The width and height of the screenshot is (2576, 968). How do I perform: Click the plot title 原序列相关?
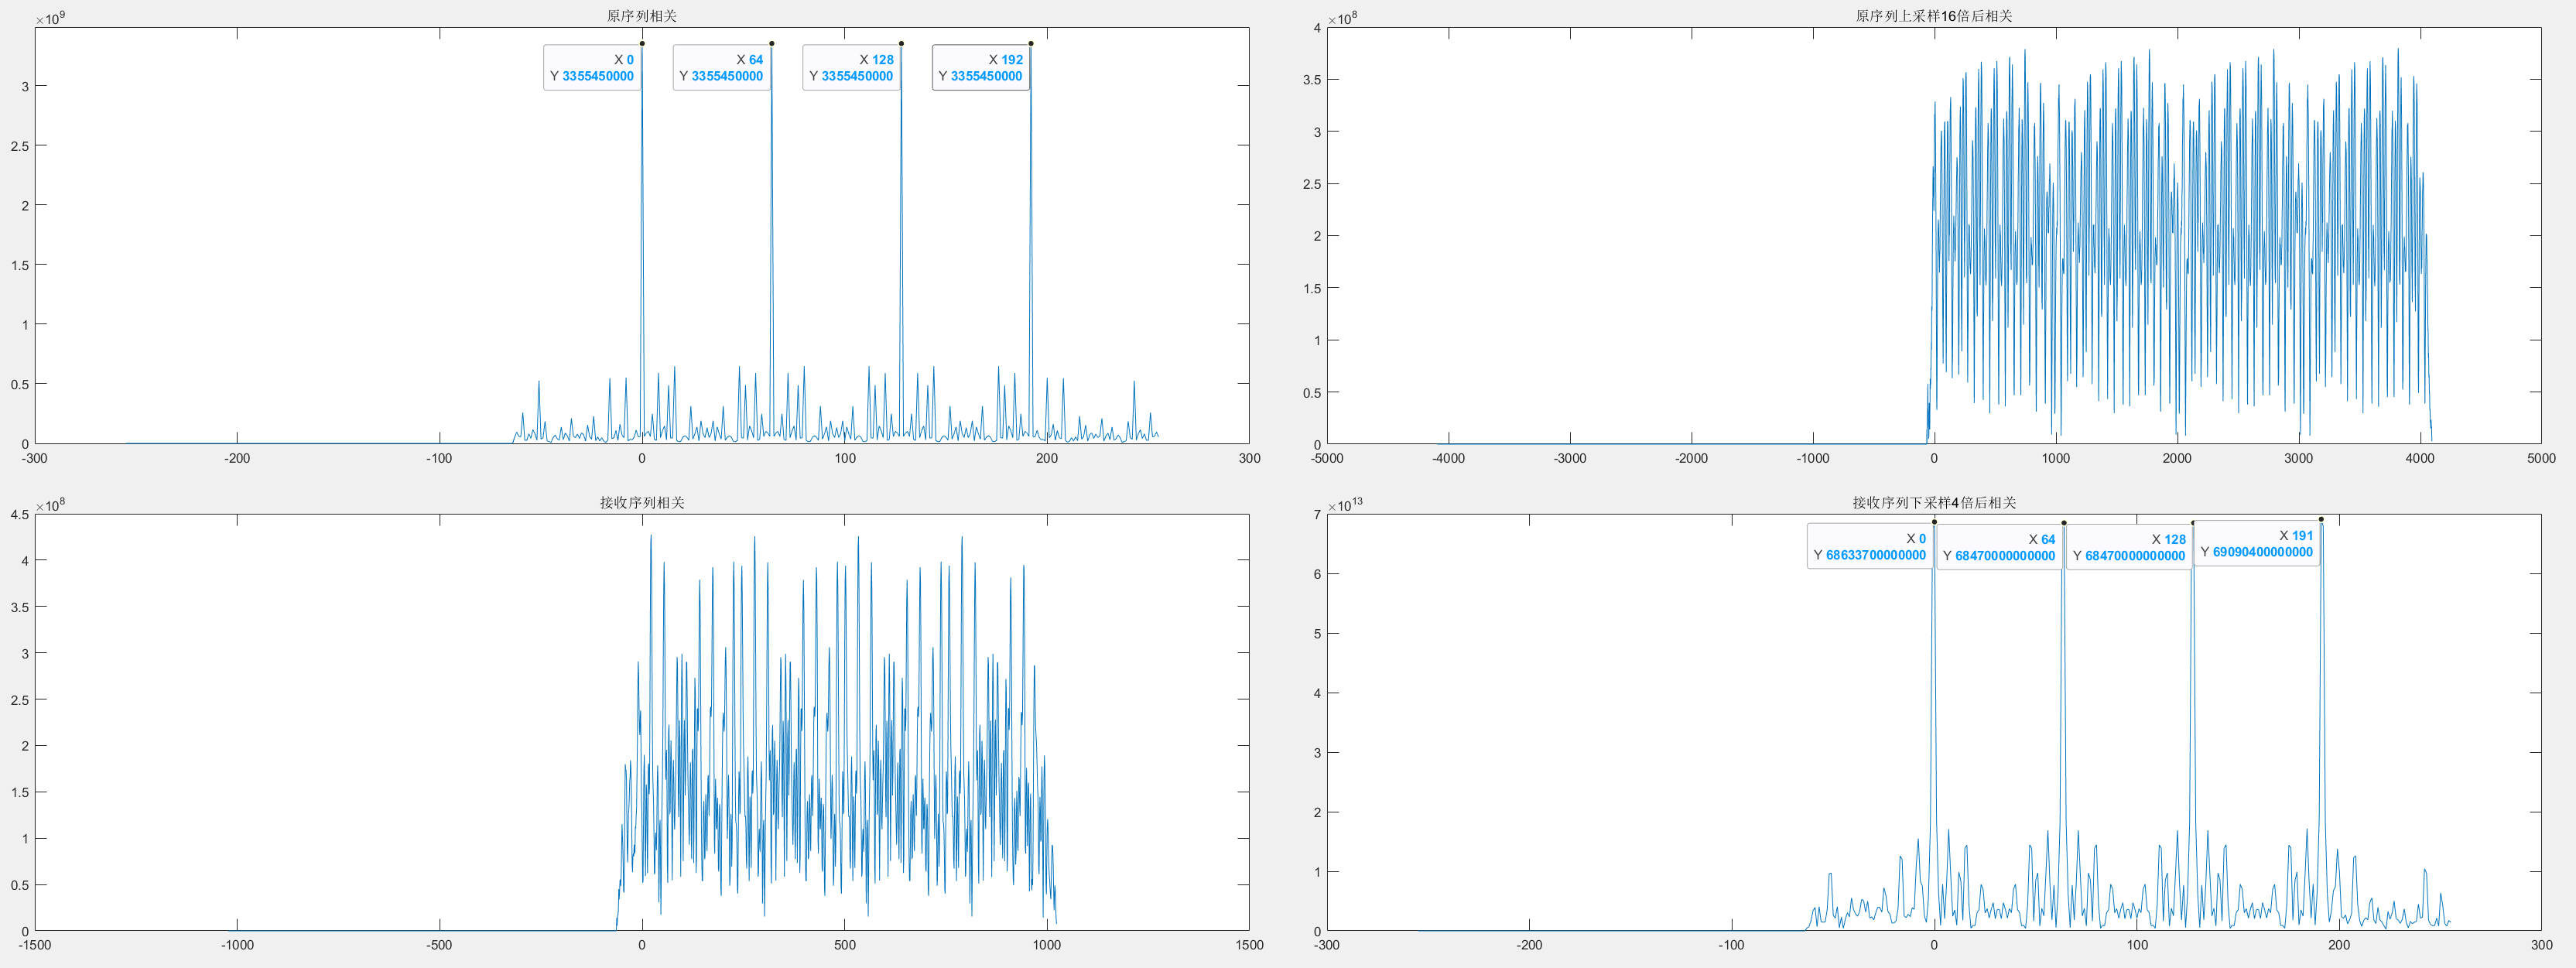click(x=641, y=16)
